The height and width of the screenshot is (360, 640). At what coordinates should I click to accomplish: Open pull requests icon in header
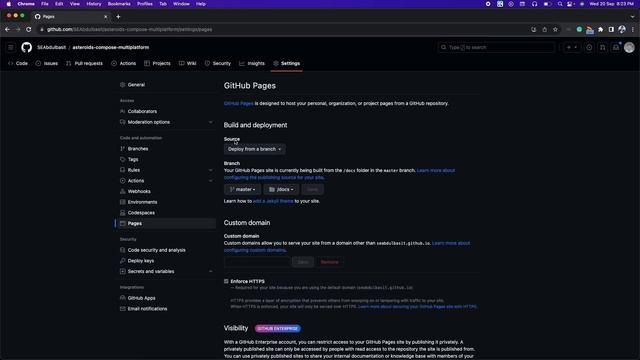coord(602,47)
